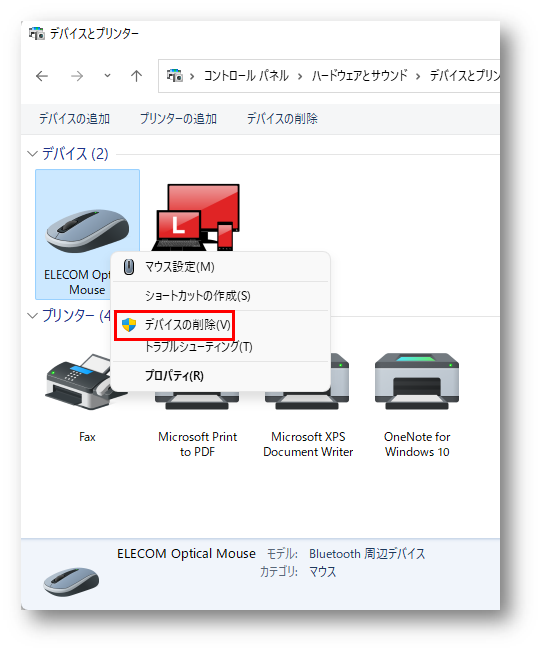Viewport: 542px width, 652px height.
Task: Click デバイスとプリンター window title text
Action: [x=94, y=34]
